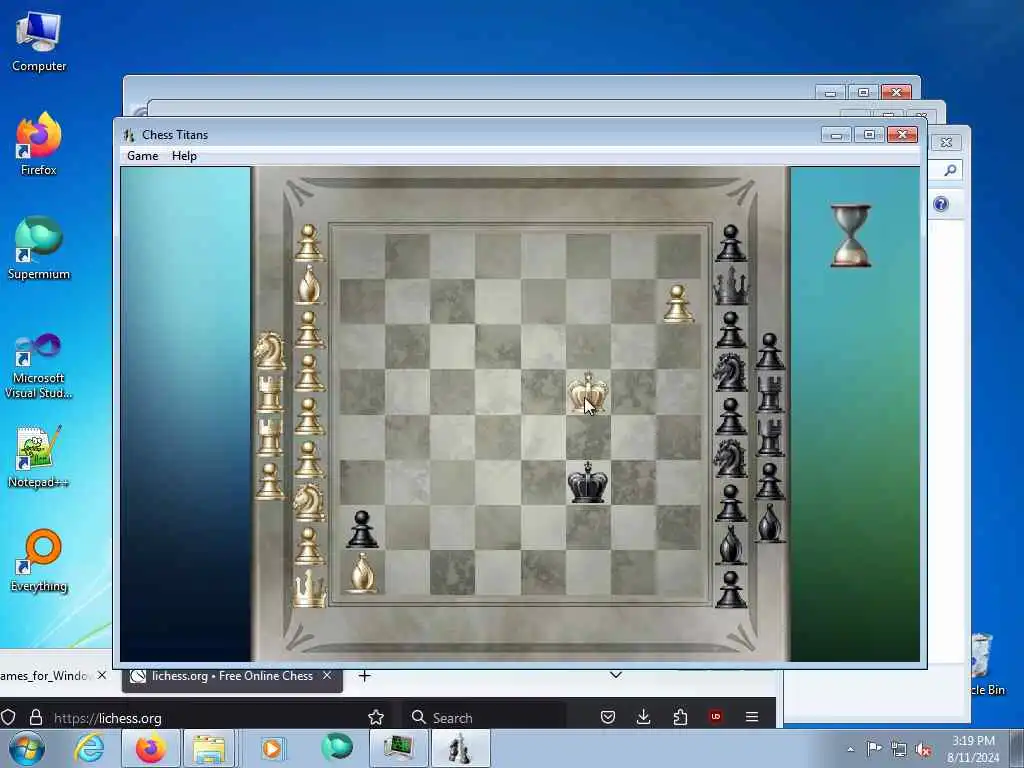This screenshot has width=1024, height=768.
Task: Click the Windows Start button
Action: click(26, 748)
